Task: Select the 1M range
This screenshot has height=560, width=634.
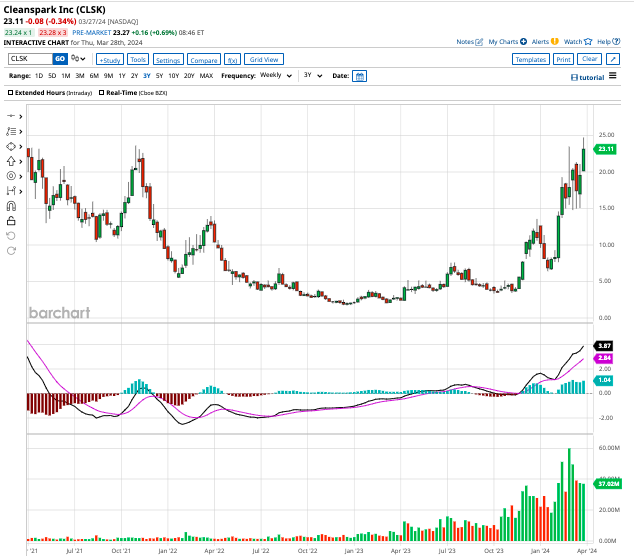Action: 66,76
